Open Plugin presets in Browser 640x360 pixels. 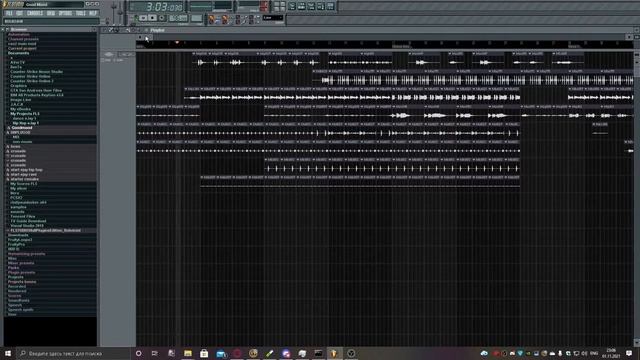tap(21, 272)
